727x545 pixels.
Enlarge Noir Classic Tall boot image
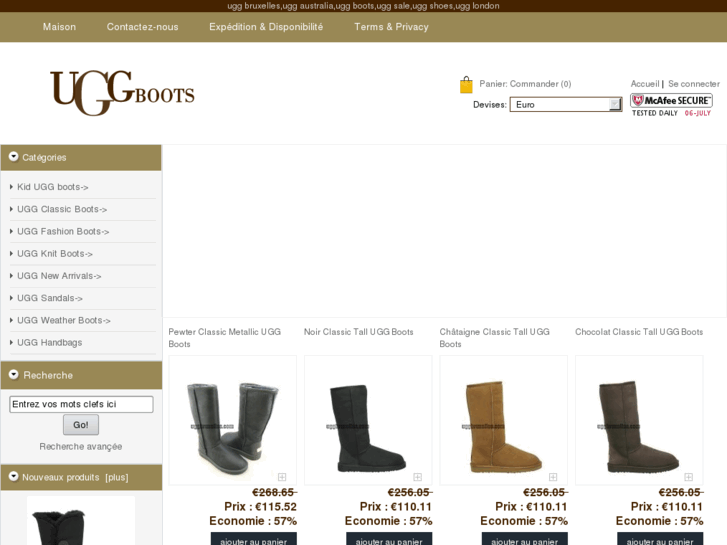[417, 477]
